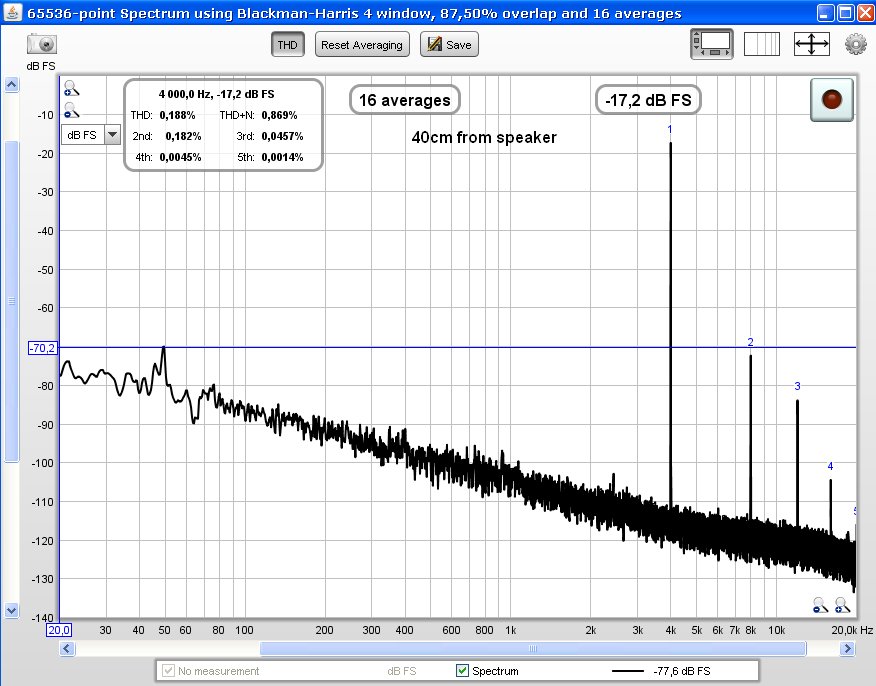Open the dB FS units dropdown

tap(91, 135)
